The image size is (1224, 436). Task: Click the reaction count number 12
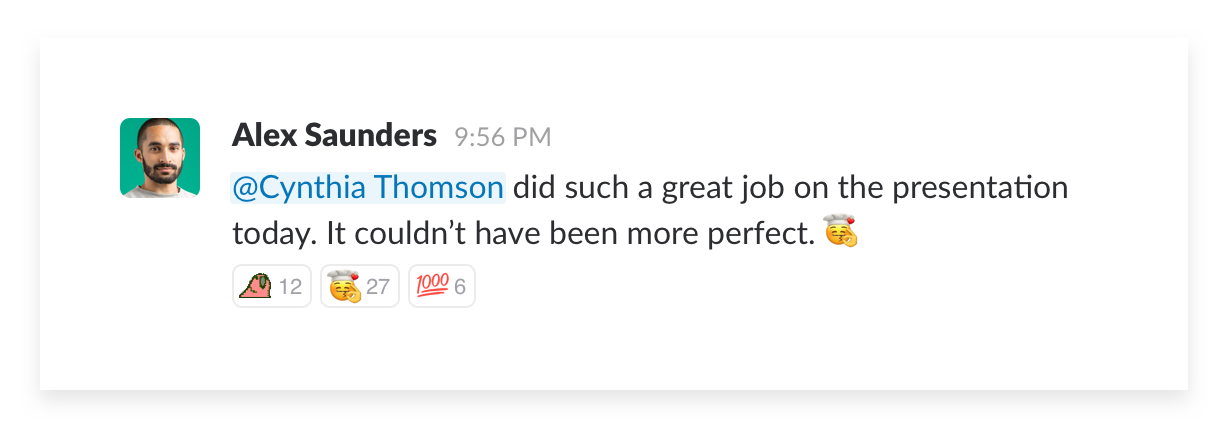[x=290, y=288]
